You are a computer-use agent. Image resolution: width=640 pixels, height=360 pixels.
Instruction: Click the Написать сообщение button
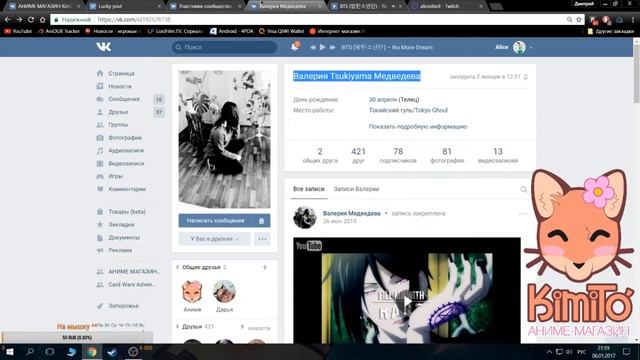[216, 221]
